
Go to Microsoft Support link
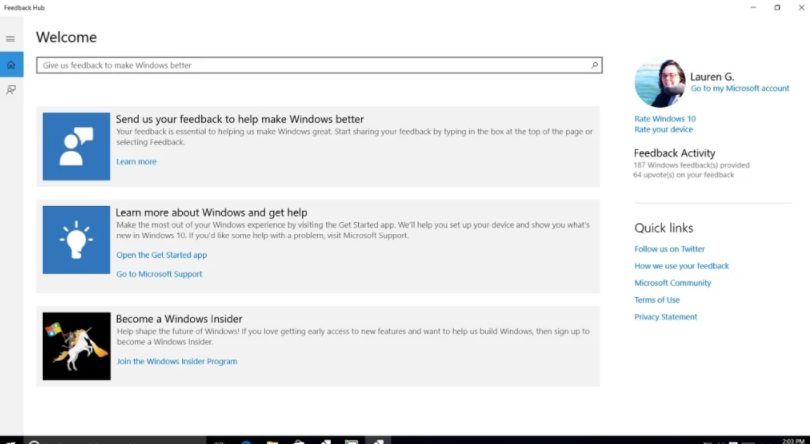pos(159,274)
